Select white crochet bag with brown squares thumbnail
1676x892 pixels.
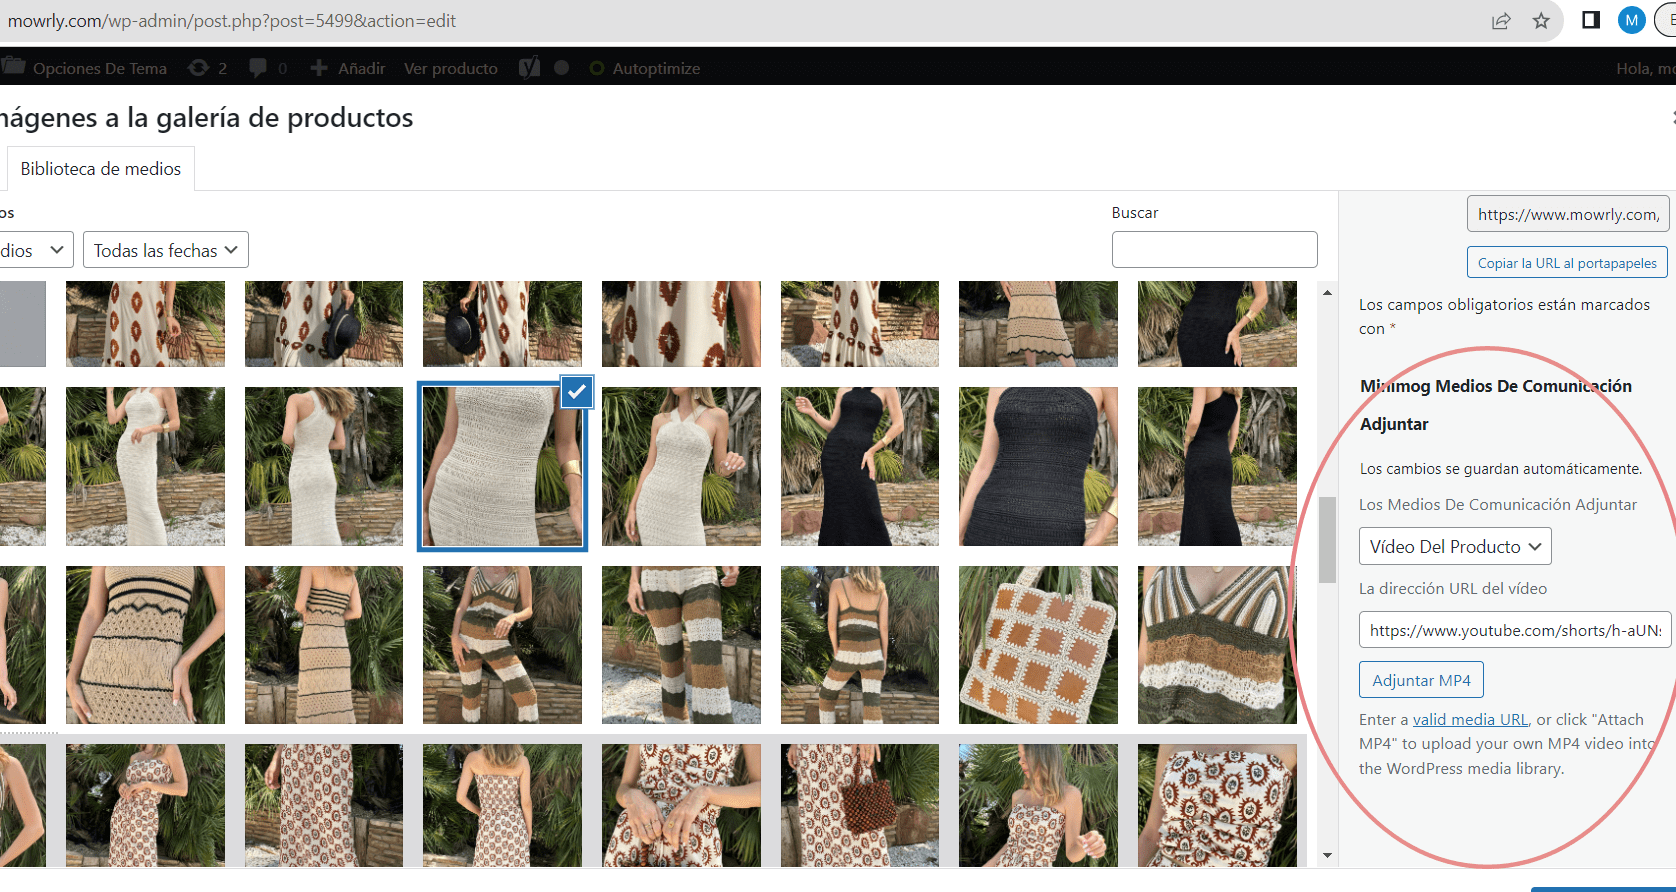point(1038,645)
